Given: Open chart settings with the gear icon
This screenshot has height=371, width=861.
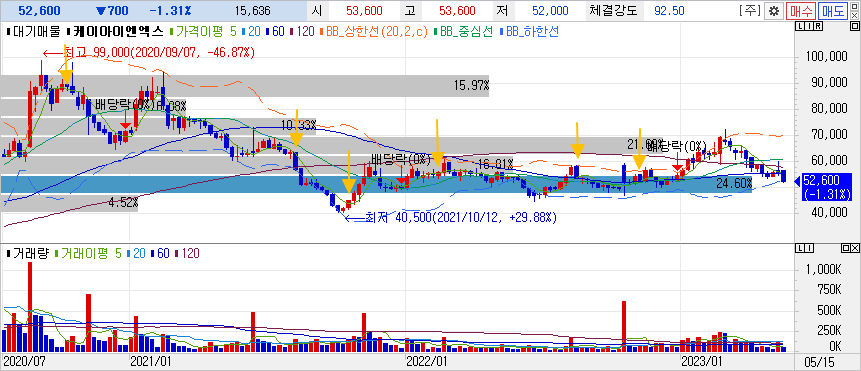Looking at the screenshot, I should (x=775, y=10).
